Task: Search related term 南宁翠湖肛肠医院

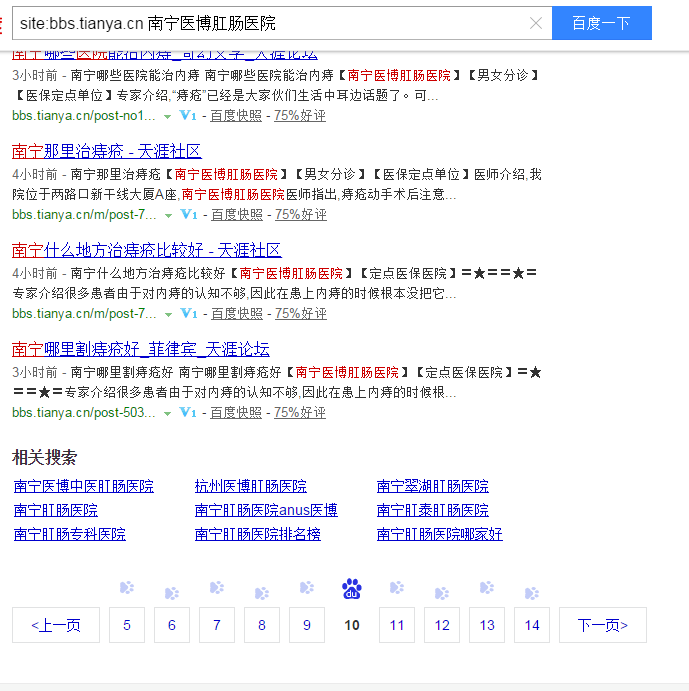Action: click(x=433, y=486)
